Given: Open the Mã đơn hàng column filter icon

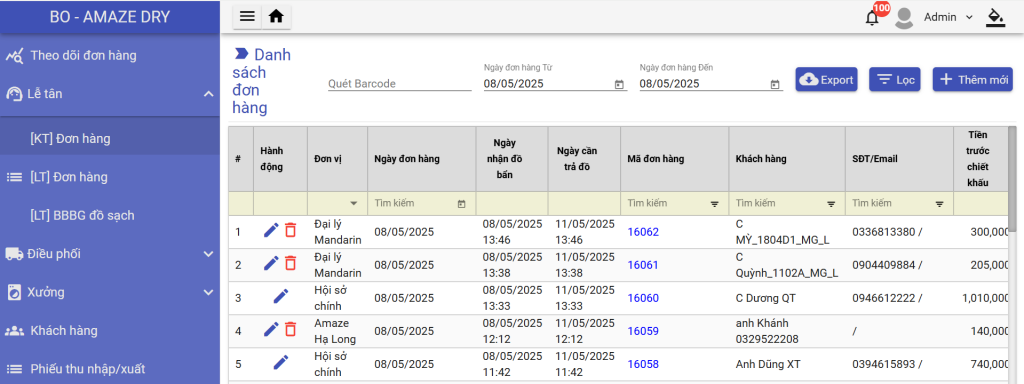Looking at the screenshot, I should coord(715,204).
